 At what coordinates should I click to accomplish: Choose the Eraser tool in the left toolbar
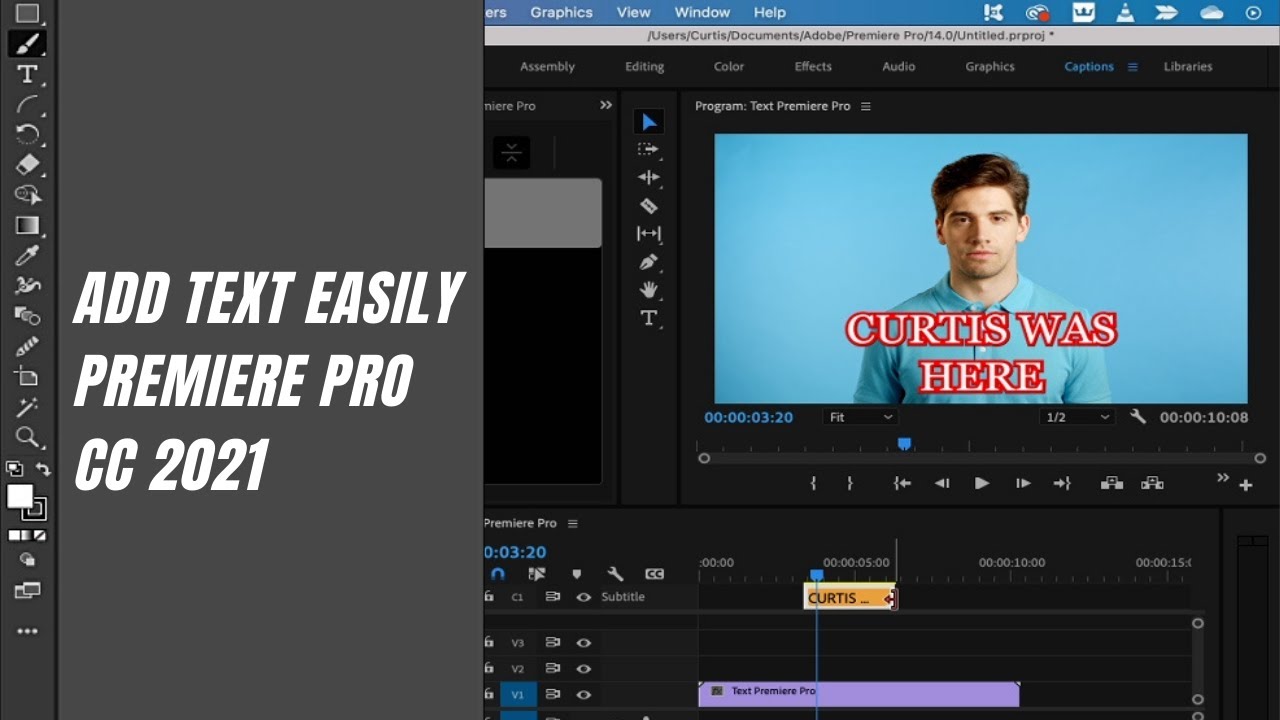pos(27,164)
